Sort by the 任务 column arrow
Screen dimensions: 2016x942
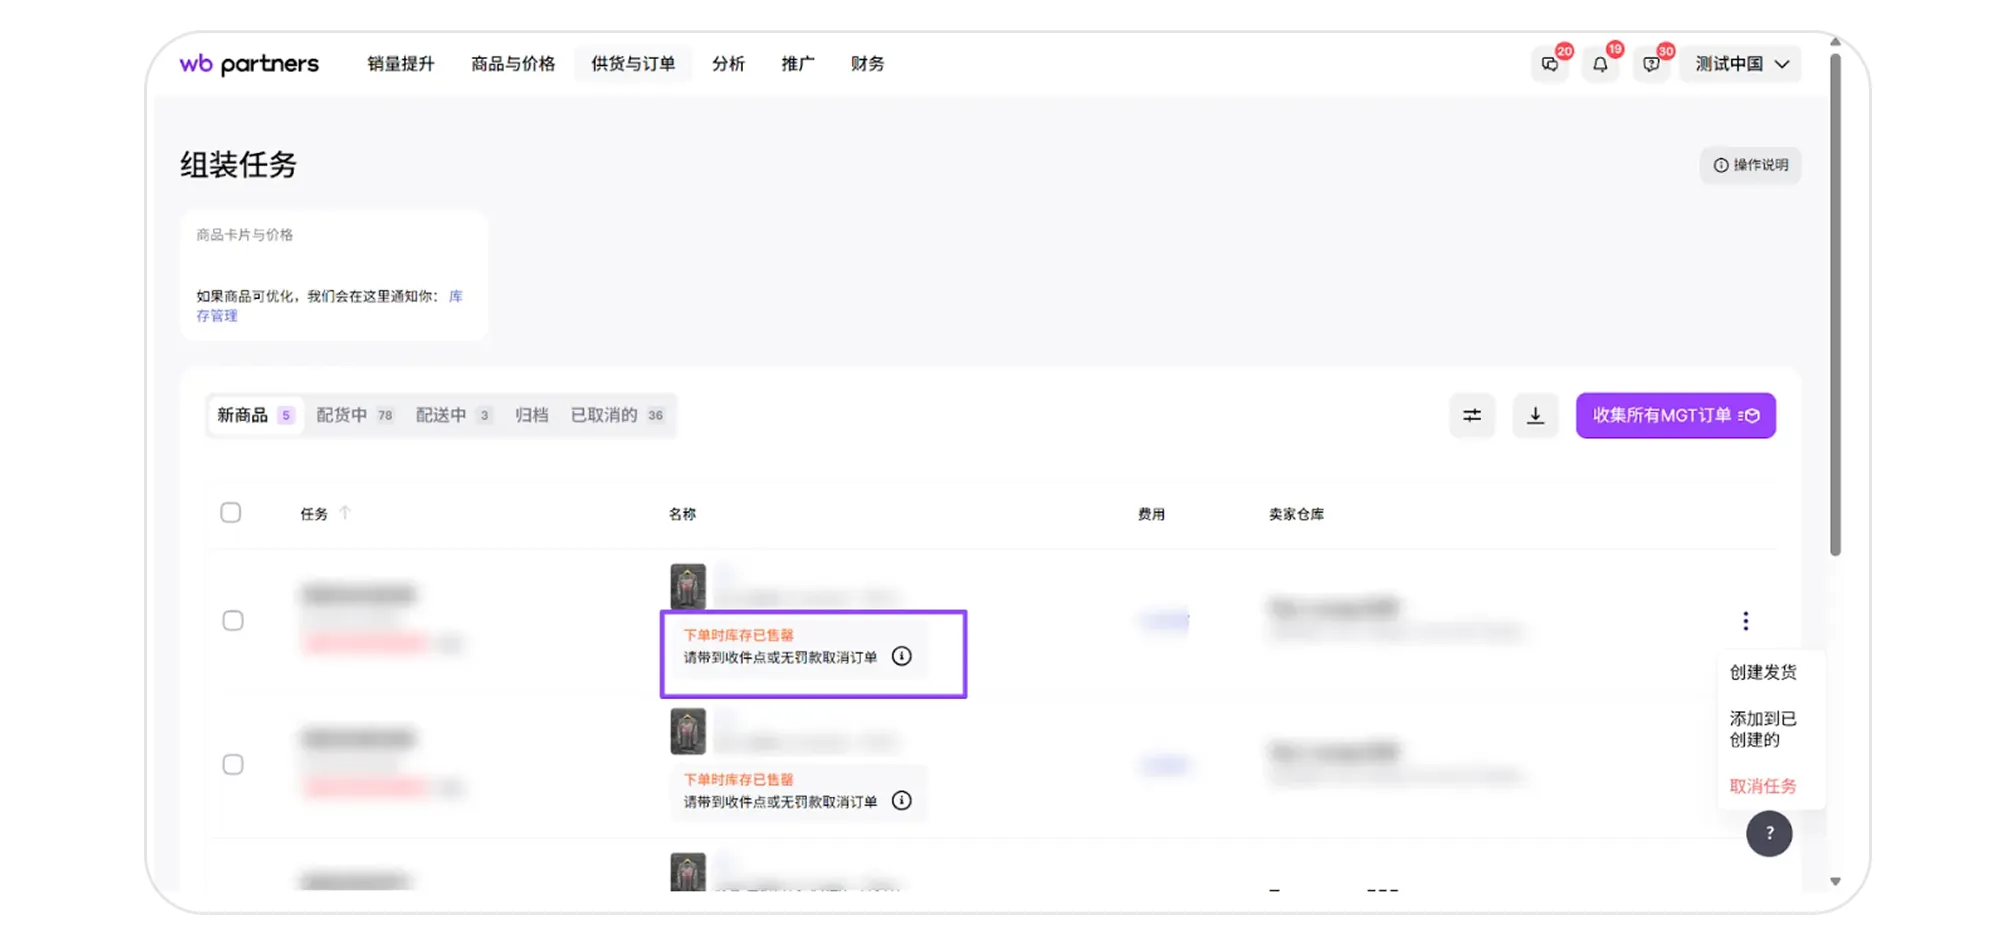[x=345, y=513]
